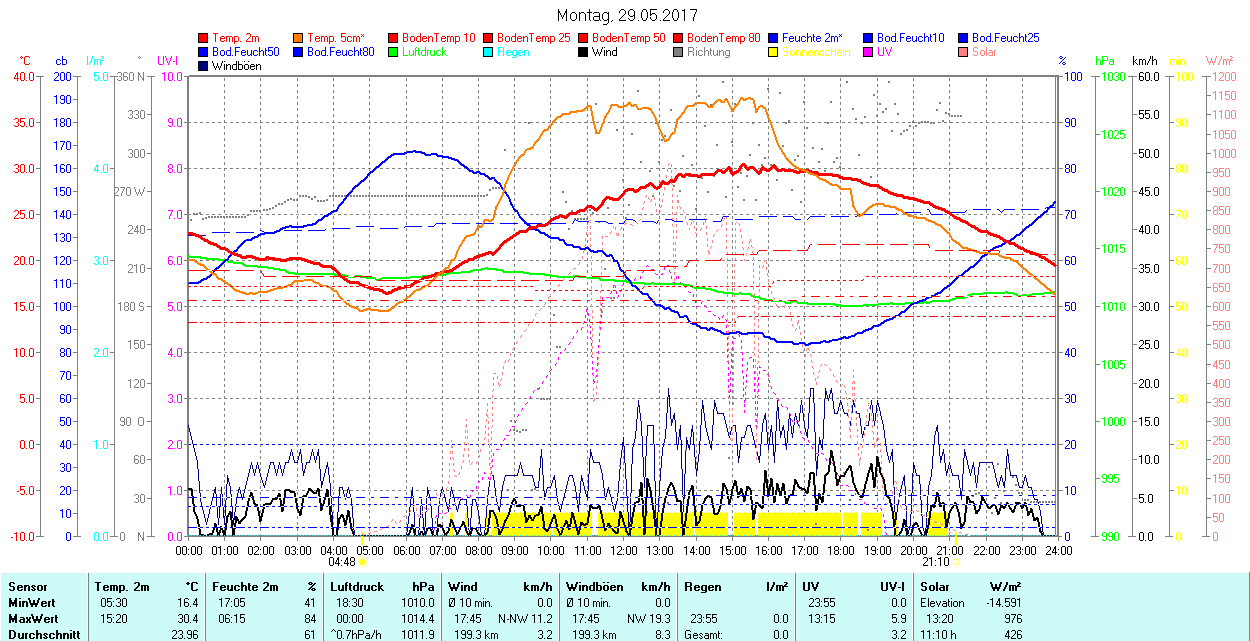Click the 12:00 tick on time axis

[x=623, y=550]
